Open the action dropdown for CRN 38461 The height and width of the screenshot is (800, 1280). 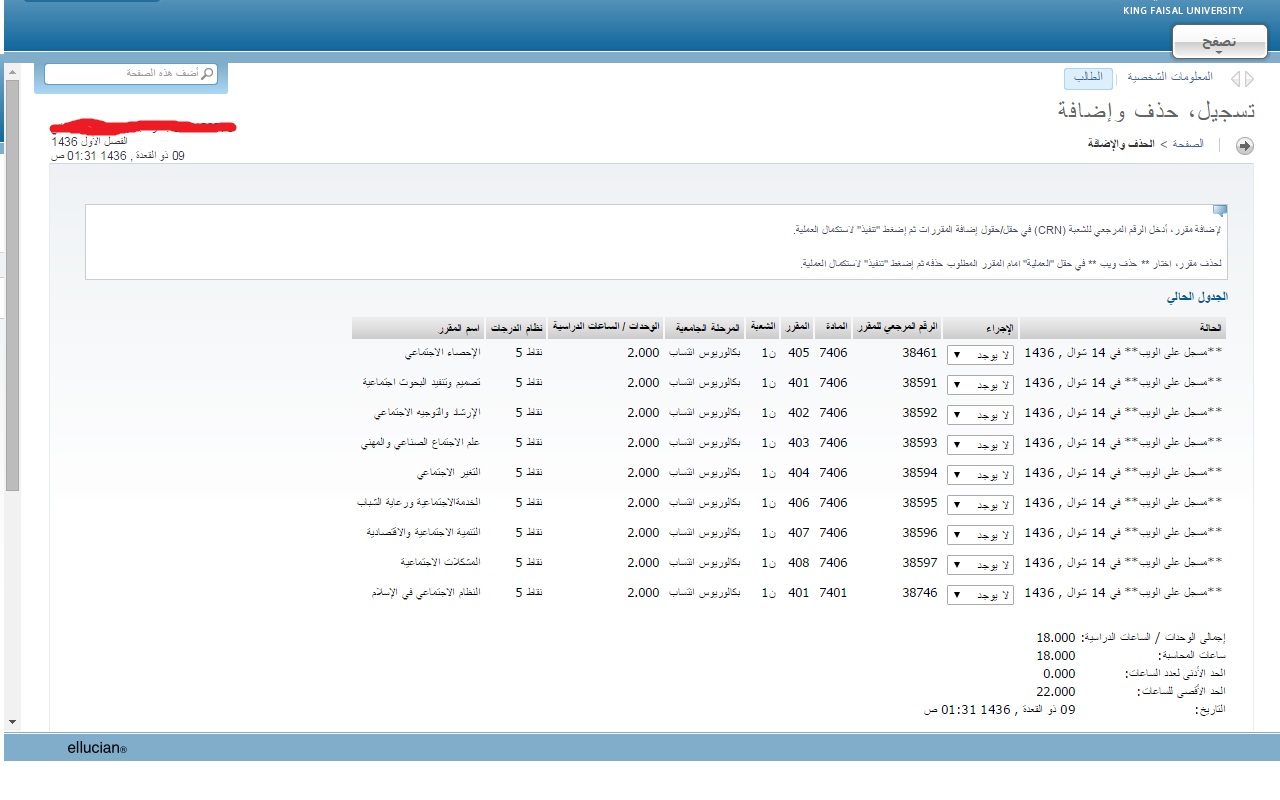[x=980, y=354]
